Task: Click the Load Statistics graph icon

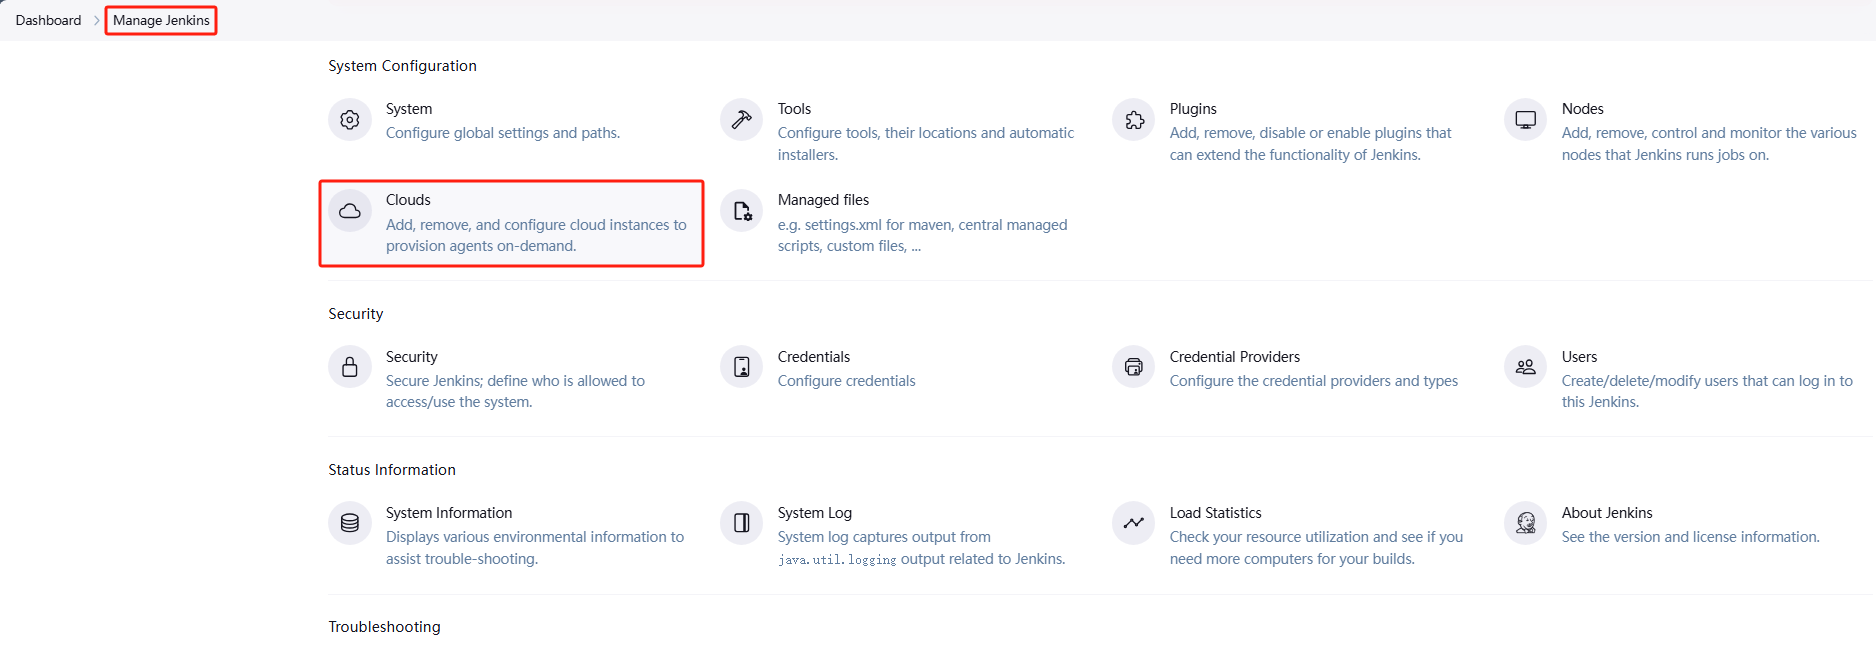Action: pos(1134,523)
